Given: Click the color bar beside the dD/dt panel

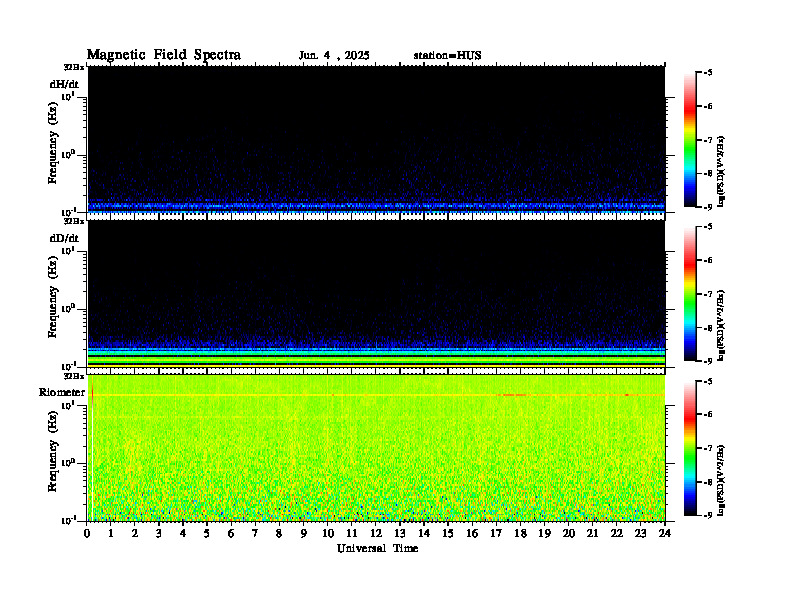Looking at the screenshot, I should pyautogui.click(x=690, y=294).
